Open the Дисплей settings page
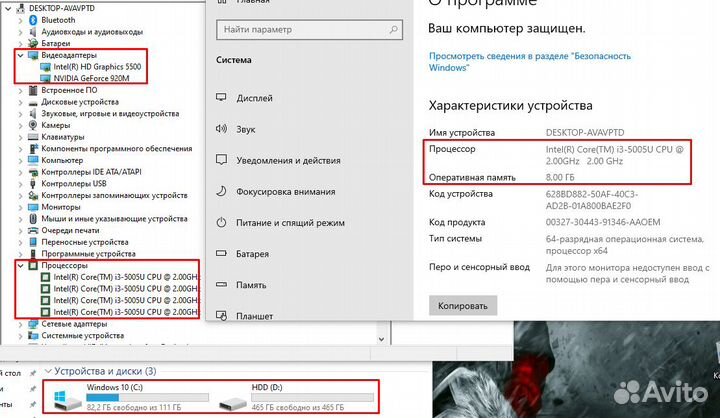The image size is (720, 418). tap(254, 98)
